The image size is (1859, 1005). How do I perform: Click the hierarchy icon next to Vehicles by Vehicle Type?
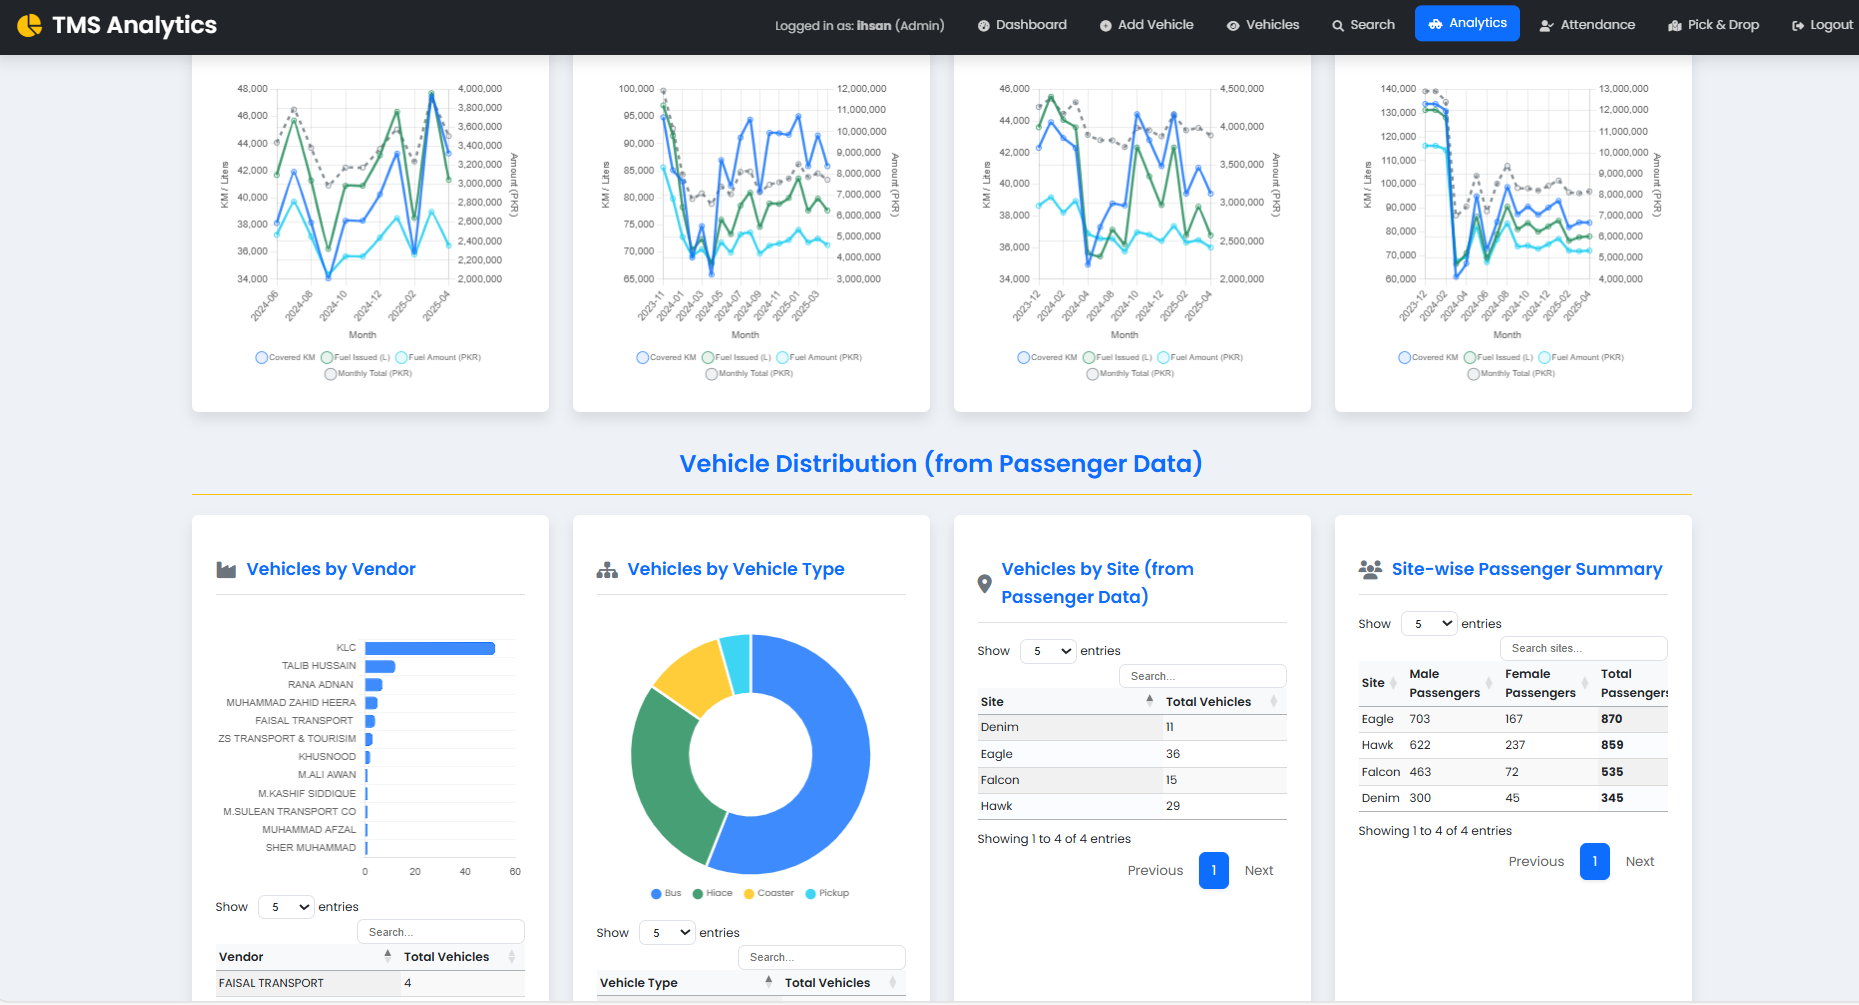607,568
